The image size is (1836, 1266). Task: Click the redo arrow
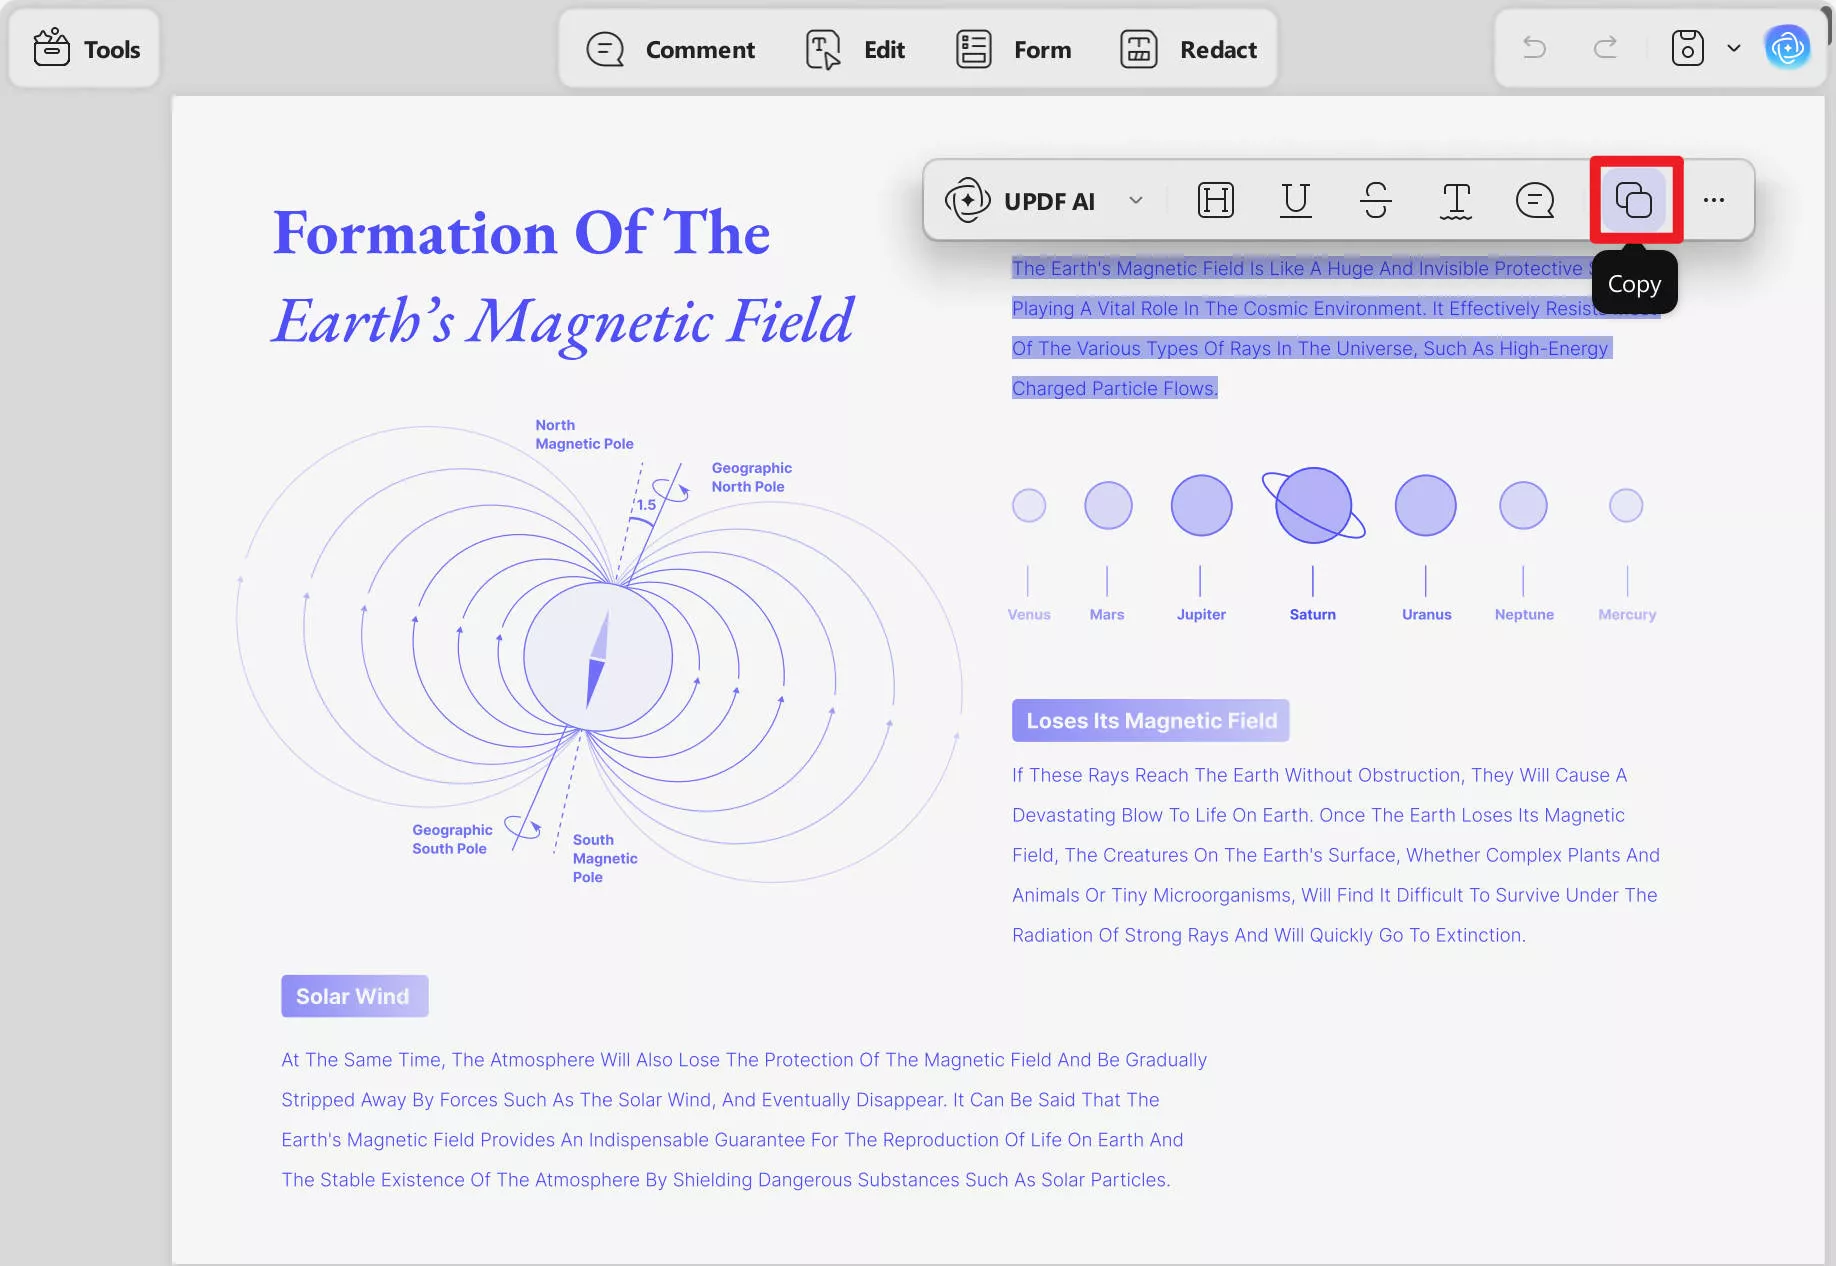click(x=1605, y=48)
